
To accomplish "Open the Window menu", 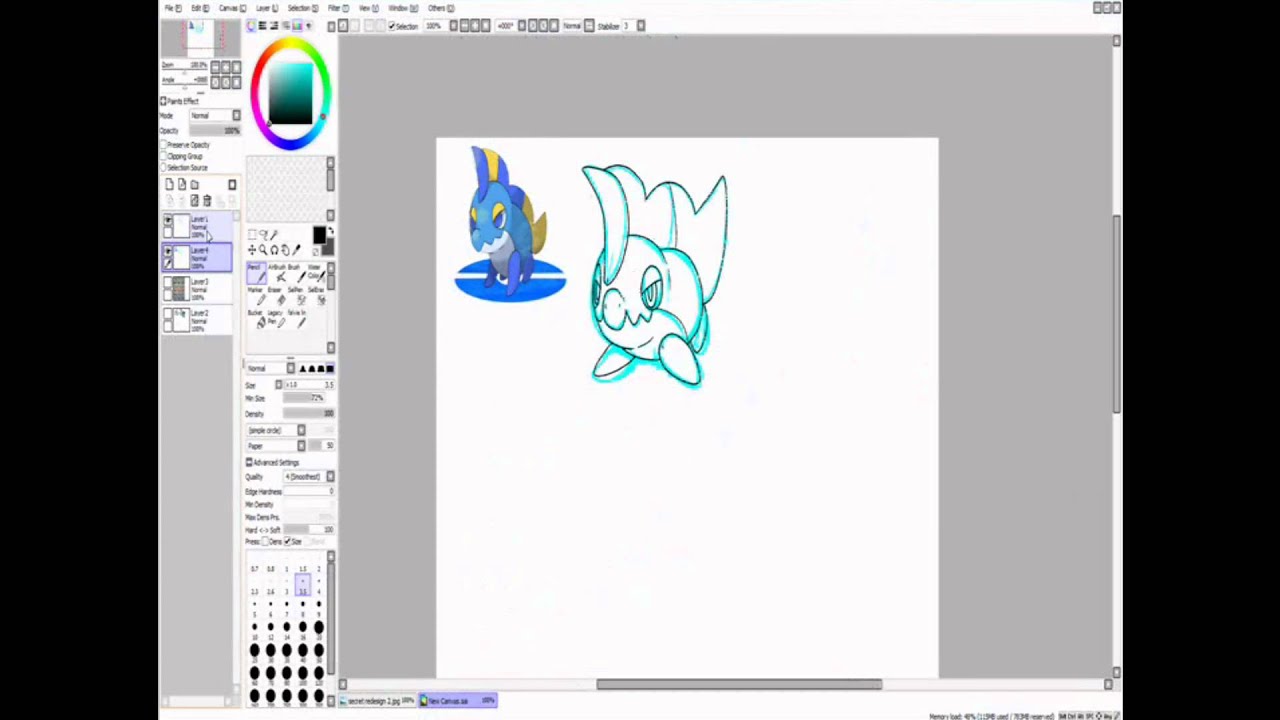I will tap(403, 7).
